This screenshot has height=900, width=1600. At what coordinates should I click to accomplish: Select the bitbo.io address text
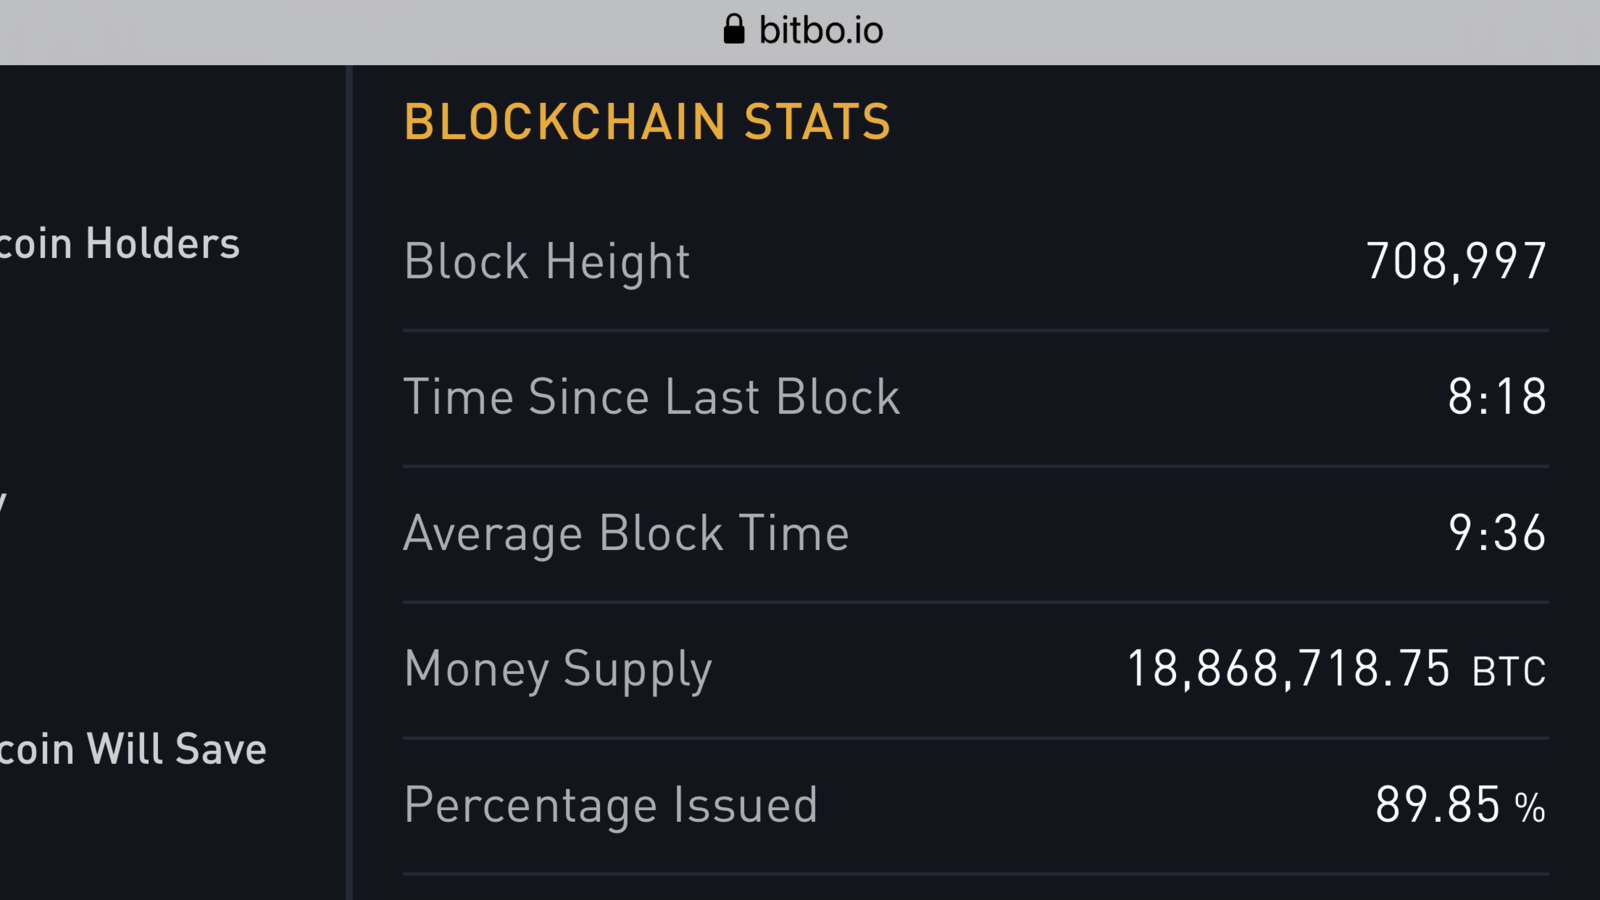coord(821,30)
